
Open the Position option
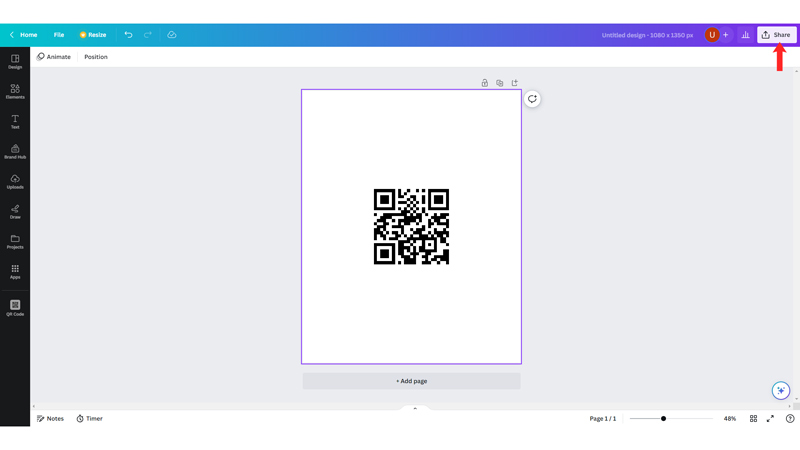[x=96, y=57]
